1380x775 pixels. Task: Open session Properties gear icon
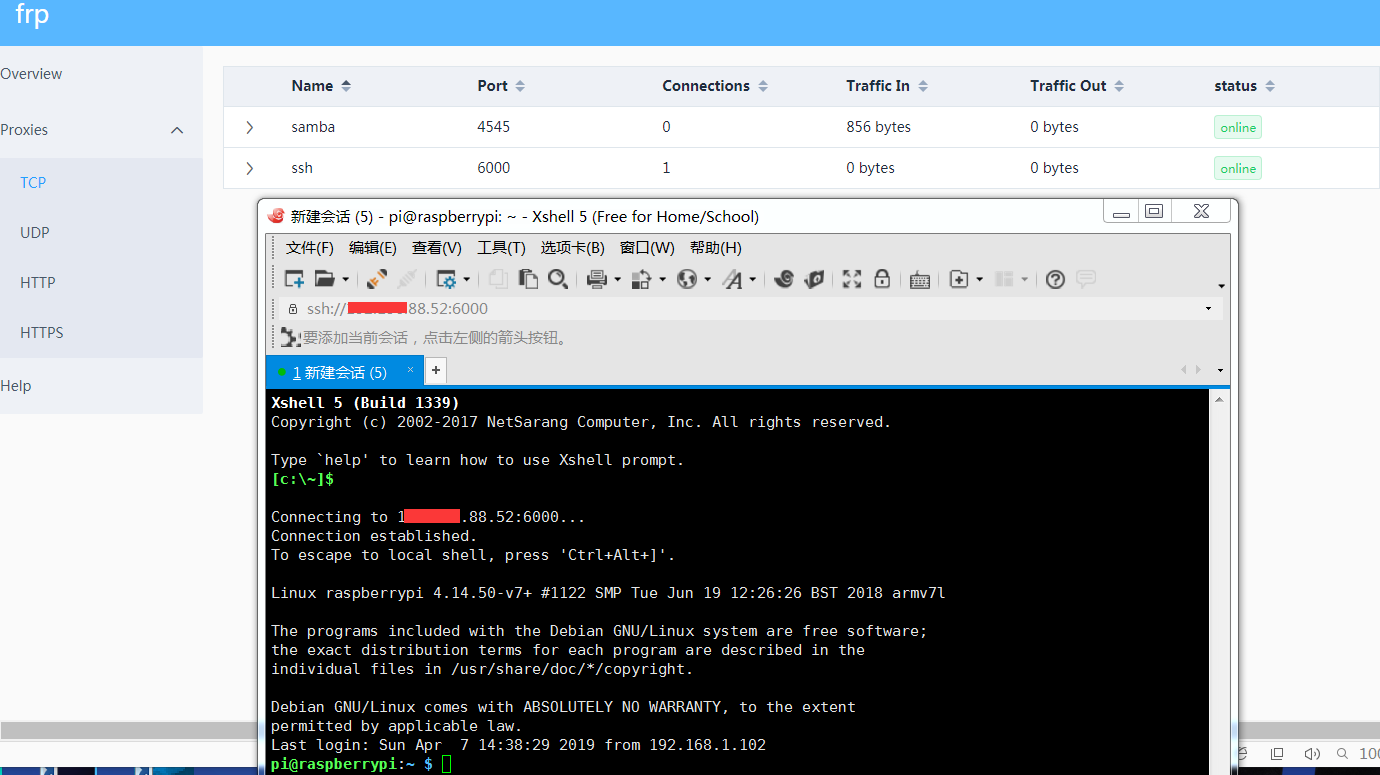tap(446, 279)
